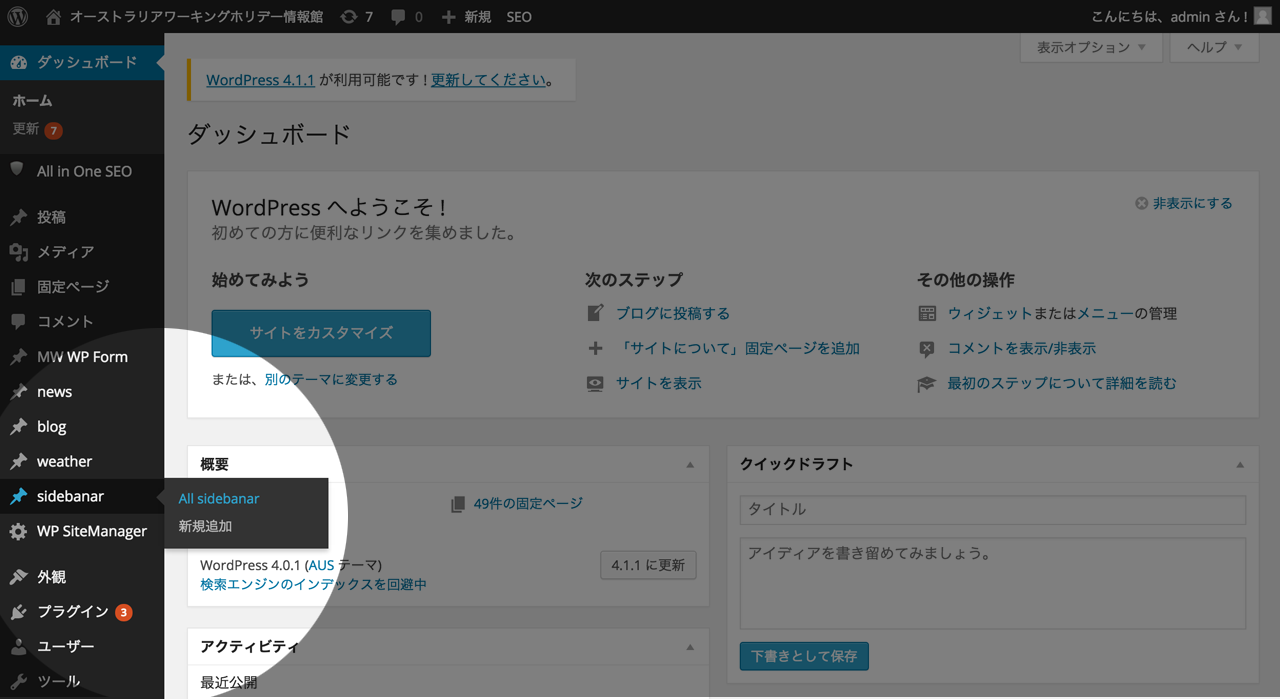The image size is (1280, 699).
Task: Click the media icon next to メディア
Action: tap(18, 252)
